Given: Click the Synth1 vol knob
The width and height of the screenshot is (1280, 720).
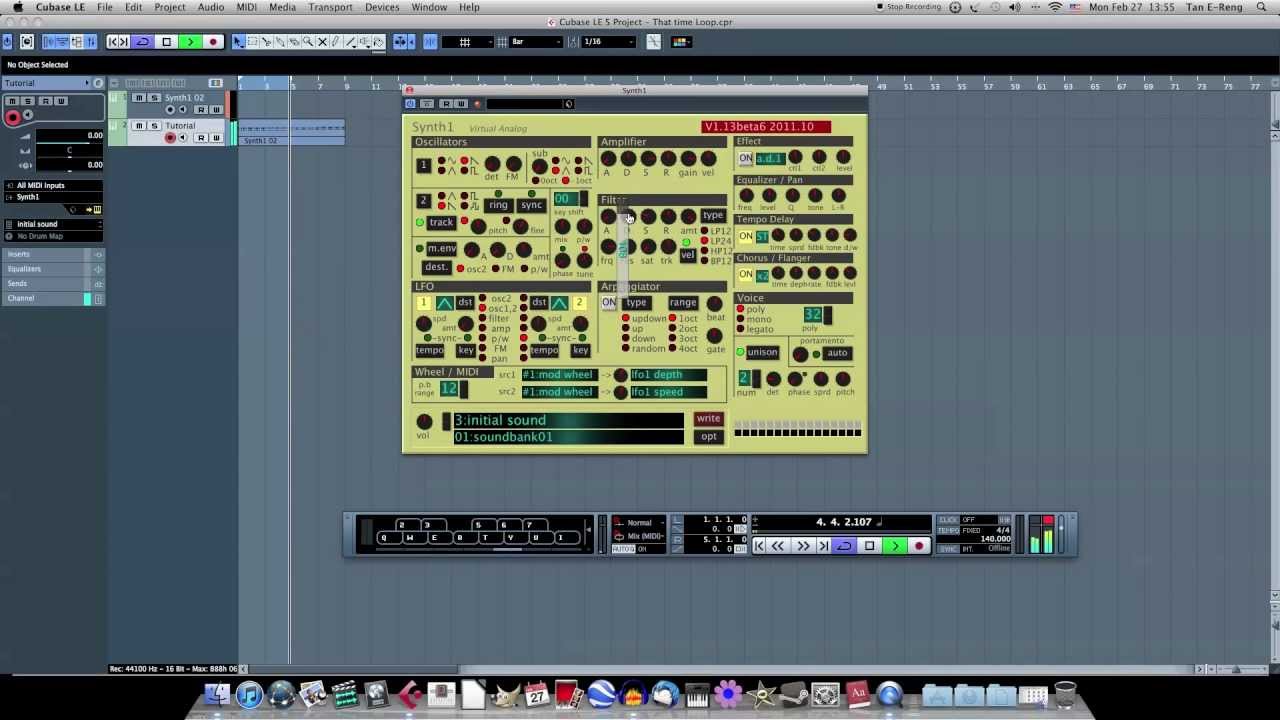Looking at the screenshot, I should coord(424,421).
